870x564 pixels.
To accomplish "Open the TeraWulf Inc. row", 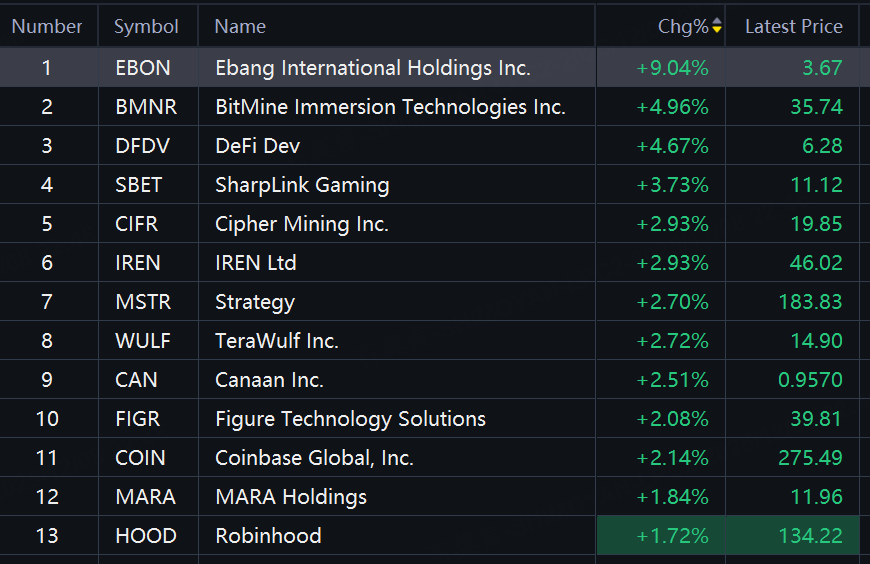I will click(x=277, y=341).
